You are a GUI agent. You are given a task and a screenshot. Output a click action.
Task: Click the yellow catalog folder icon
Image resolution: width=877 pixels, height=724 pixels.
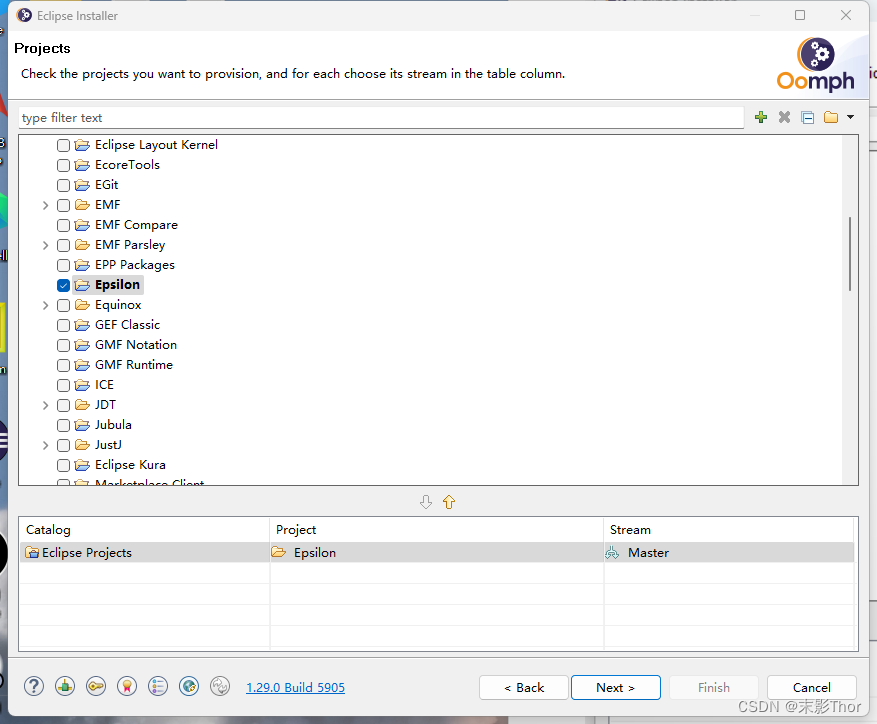pyautogui.click(x=831, y=117)
